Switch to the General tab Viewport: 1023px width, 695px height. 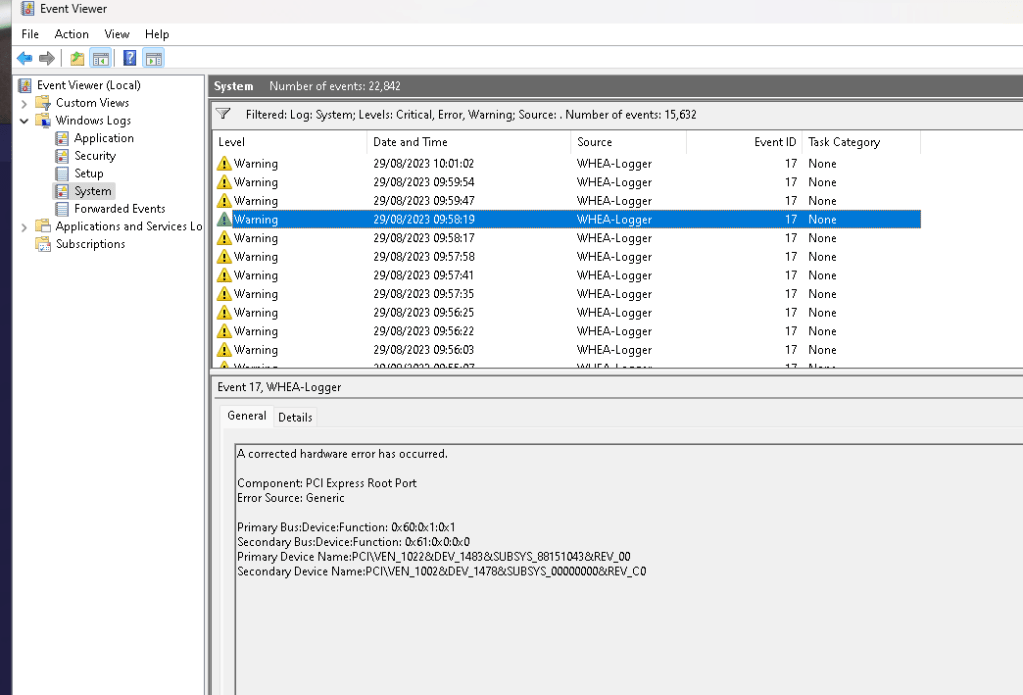tap(247, 416)
